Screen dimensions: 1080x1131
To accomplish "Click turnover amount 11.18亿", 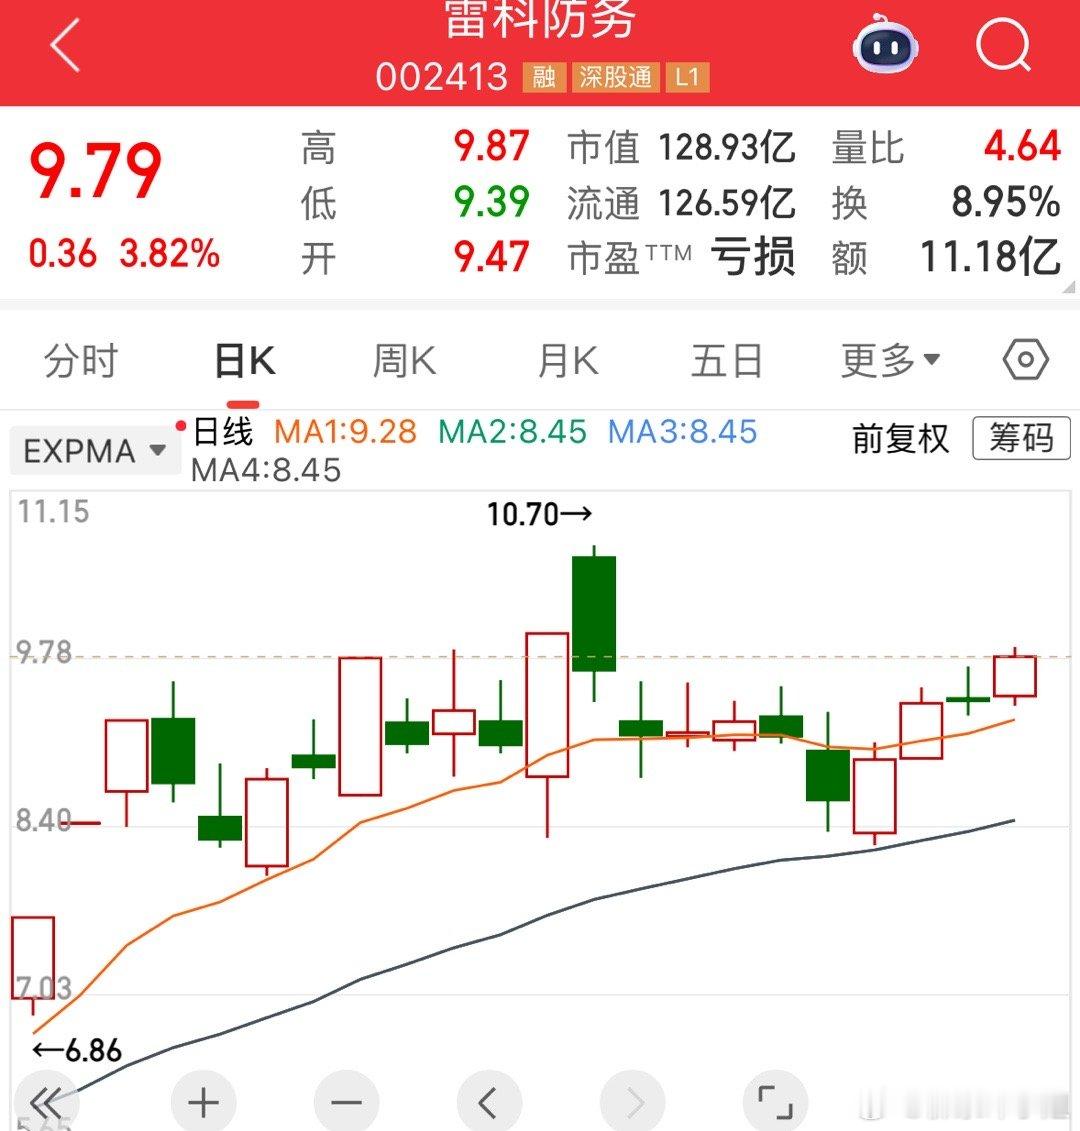I will tap(991, 257).
